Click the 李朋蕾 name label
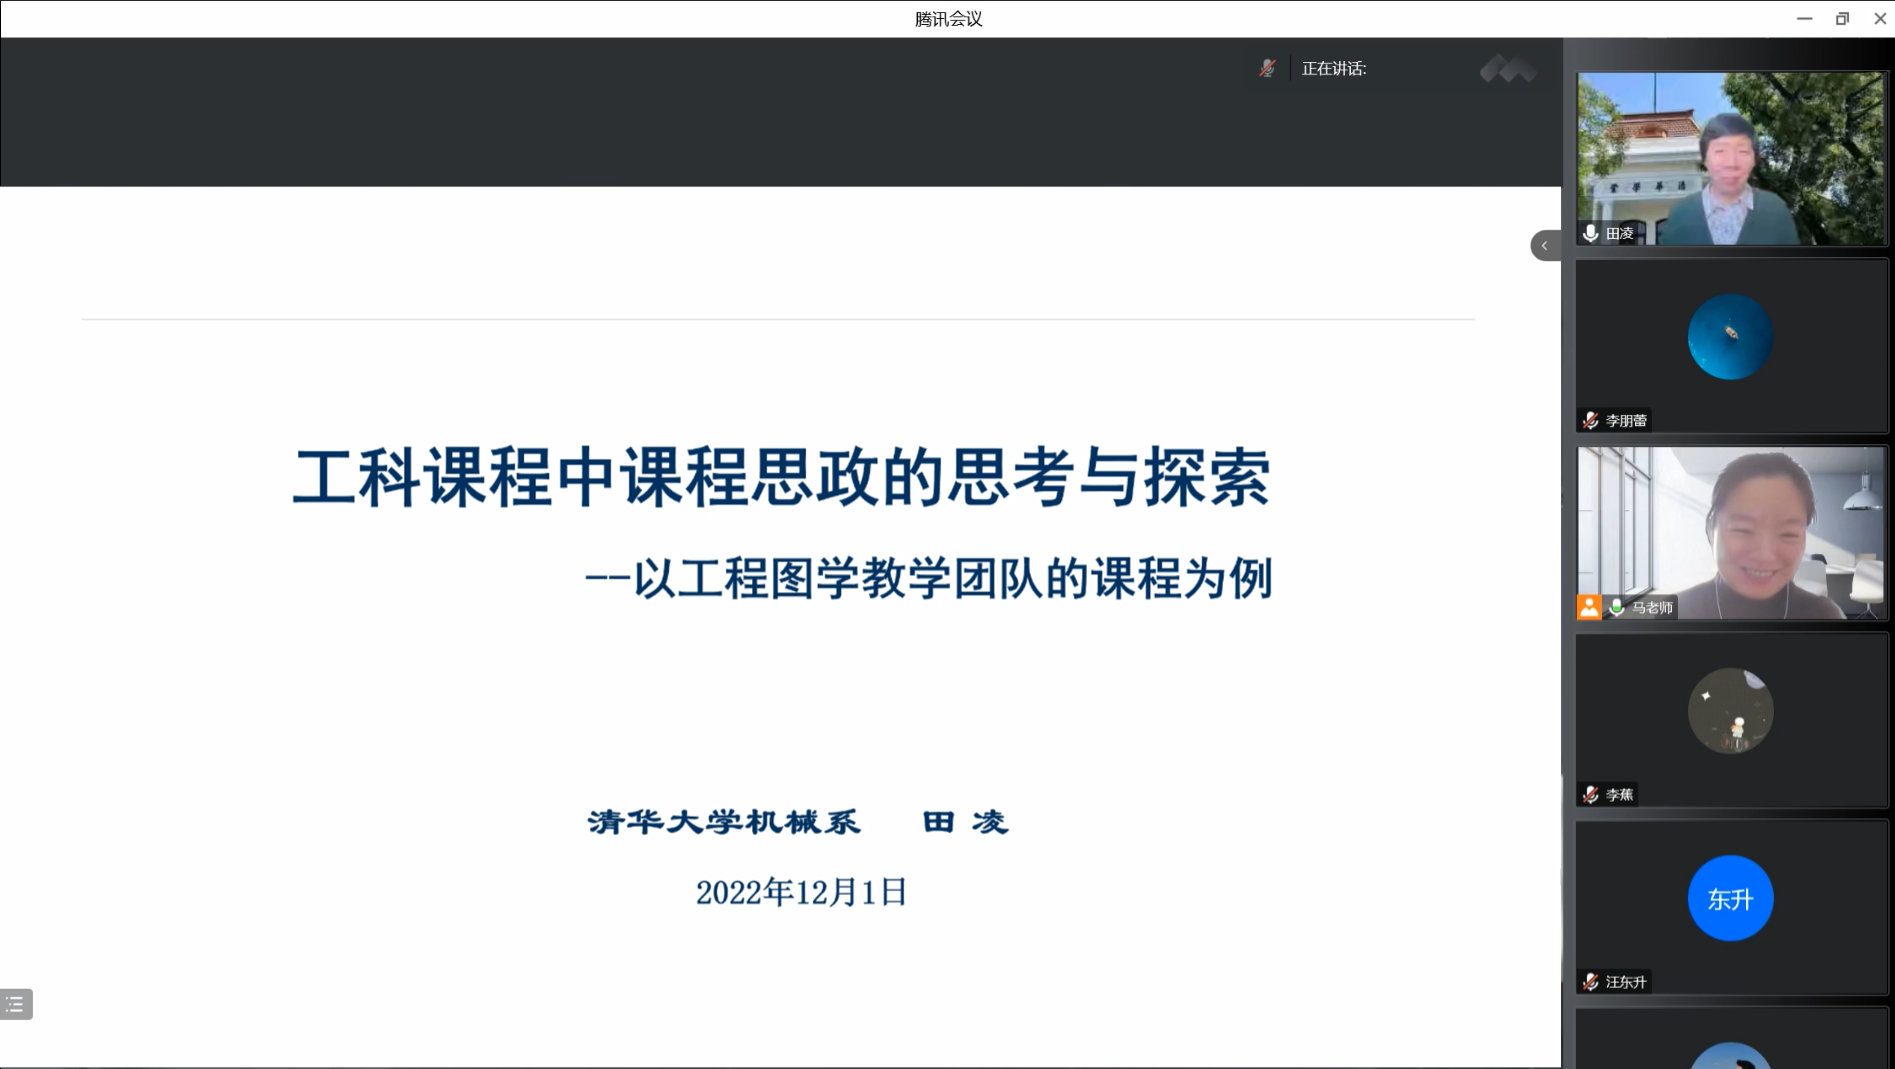The height and width of the screenshot is (1069, 1895). pyautogui.click(x=1626, y=420)
